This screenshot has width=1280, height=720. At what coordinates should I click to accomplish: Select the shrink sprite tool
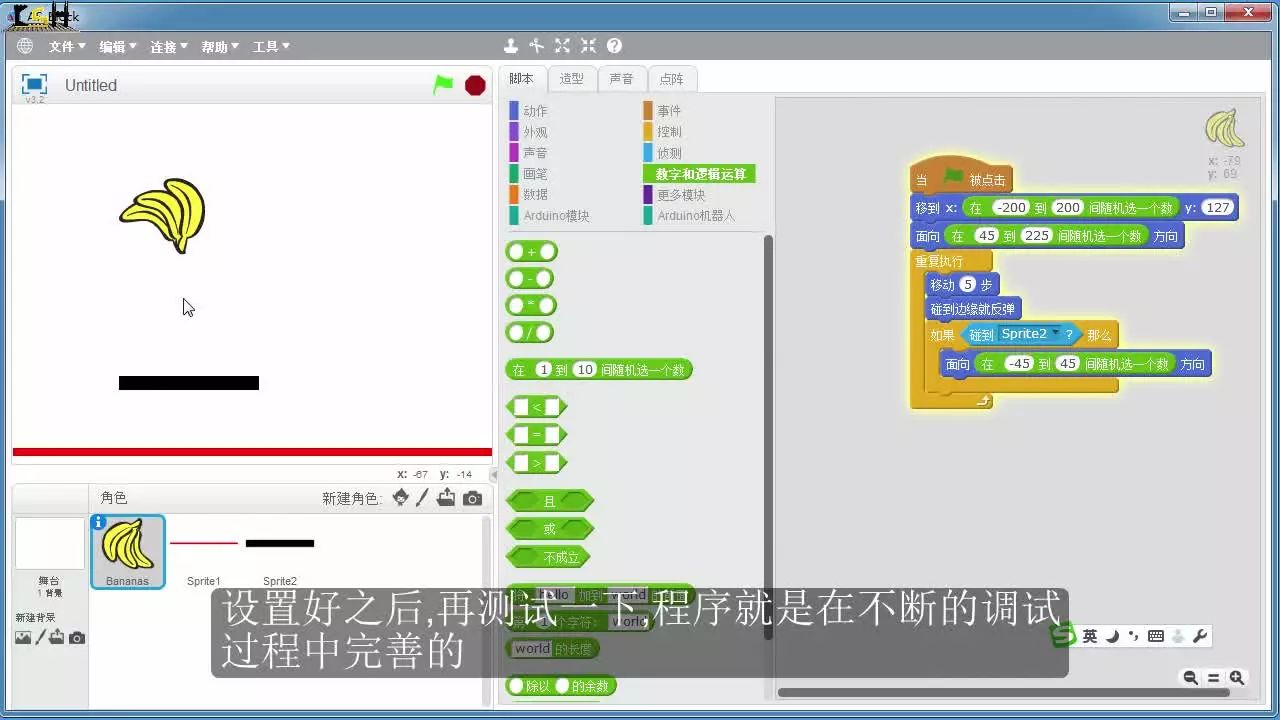tap(589, 46)
